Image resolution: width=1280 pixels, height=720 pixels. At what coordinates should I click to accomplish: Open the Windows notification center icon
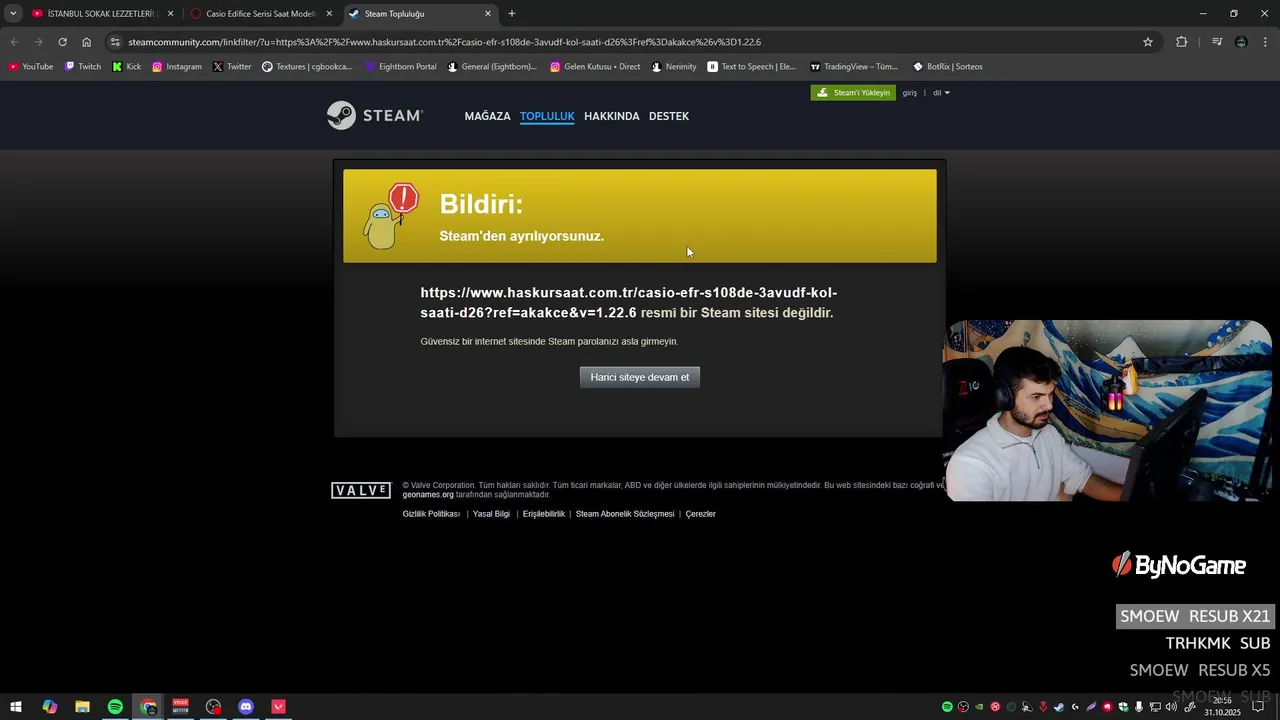coord(1259,707)
